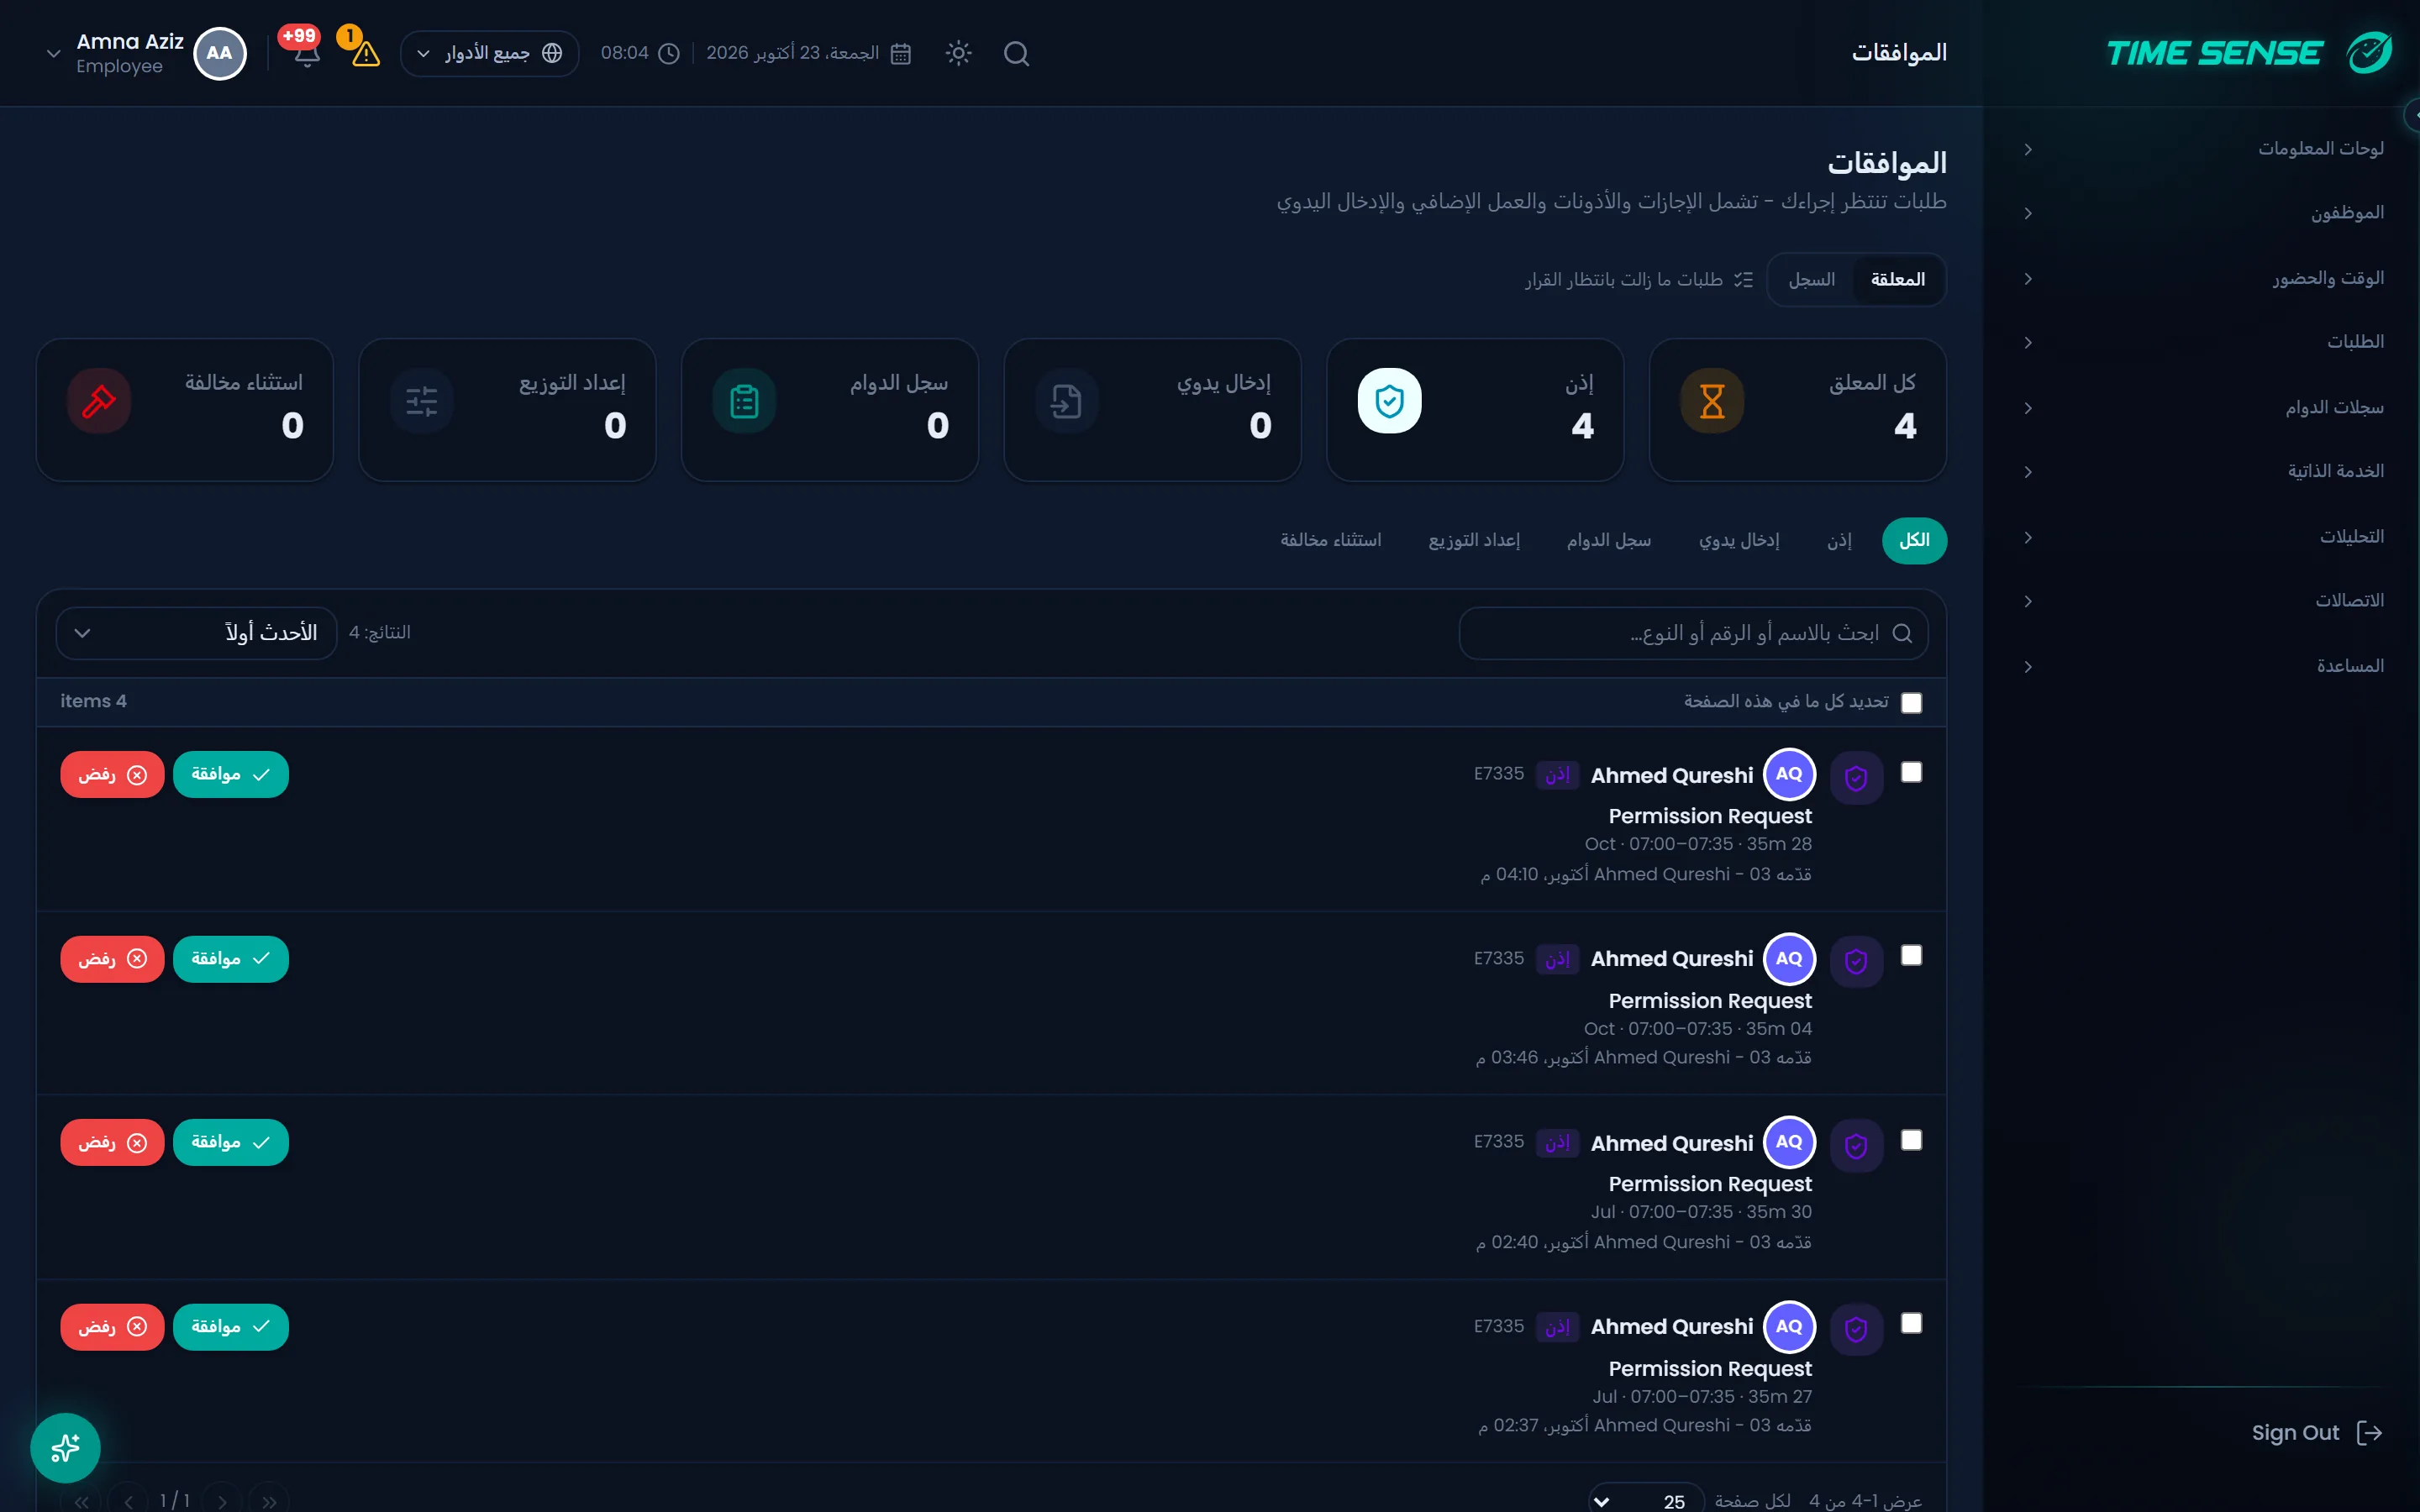Screen dimensions: 2420x1512
Task: Open the جميع الأدوار roles dropdown
Action: (x=489, y=53)
